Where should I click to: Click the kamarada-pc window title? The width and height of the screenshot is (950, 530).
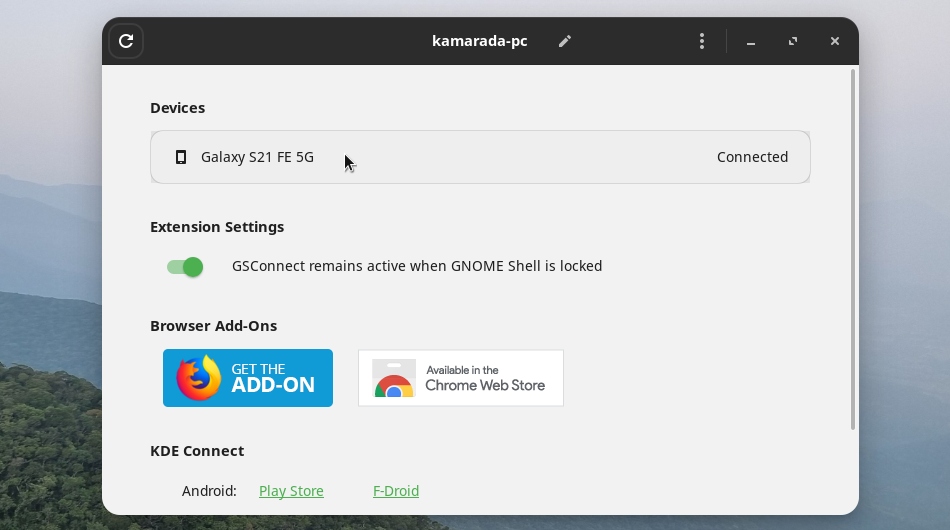pos(480,41)
